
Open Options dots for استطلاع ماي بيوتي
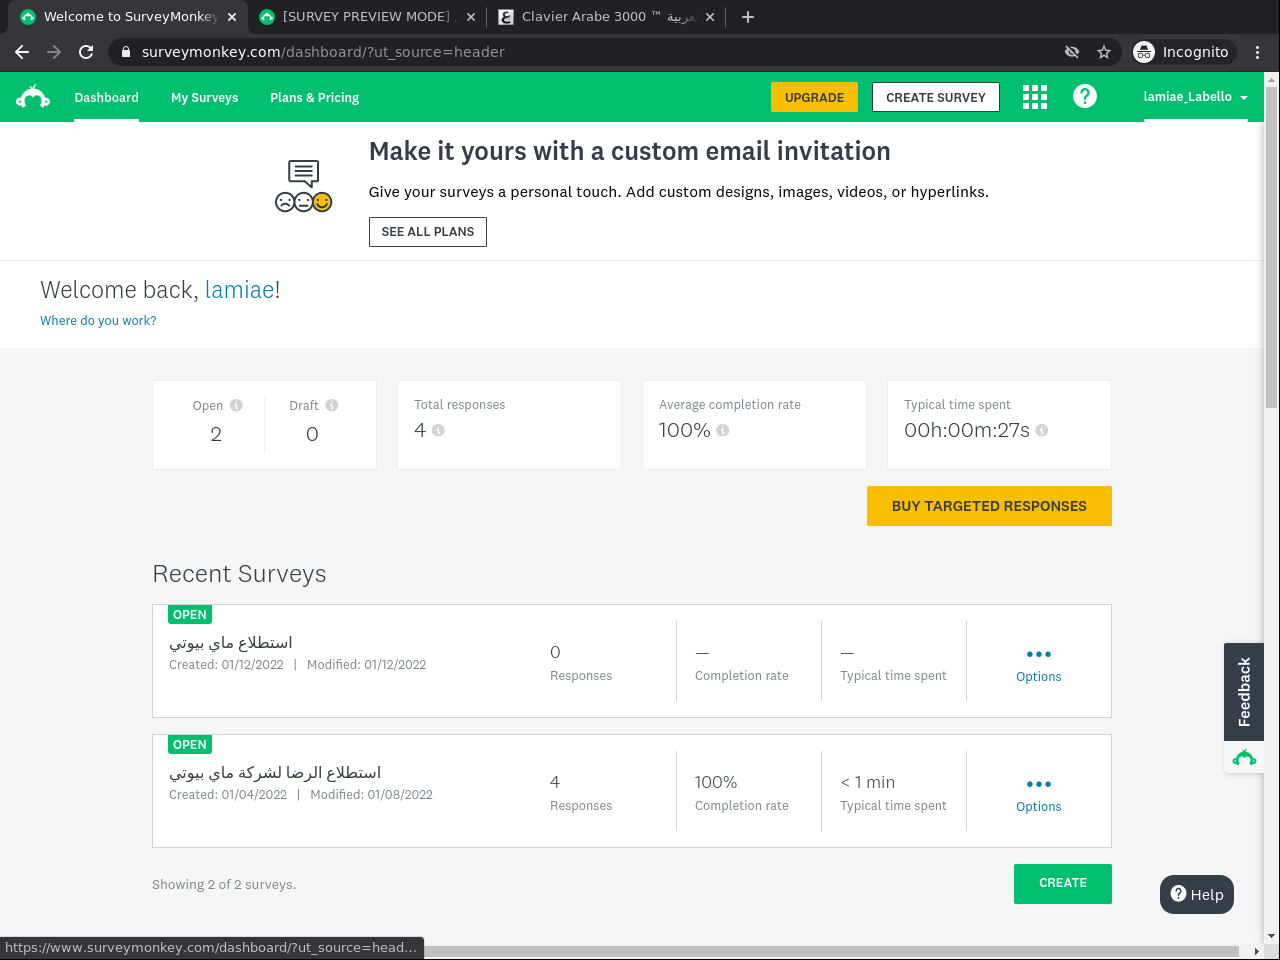[1039, 654]
